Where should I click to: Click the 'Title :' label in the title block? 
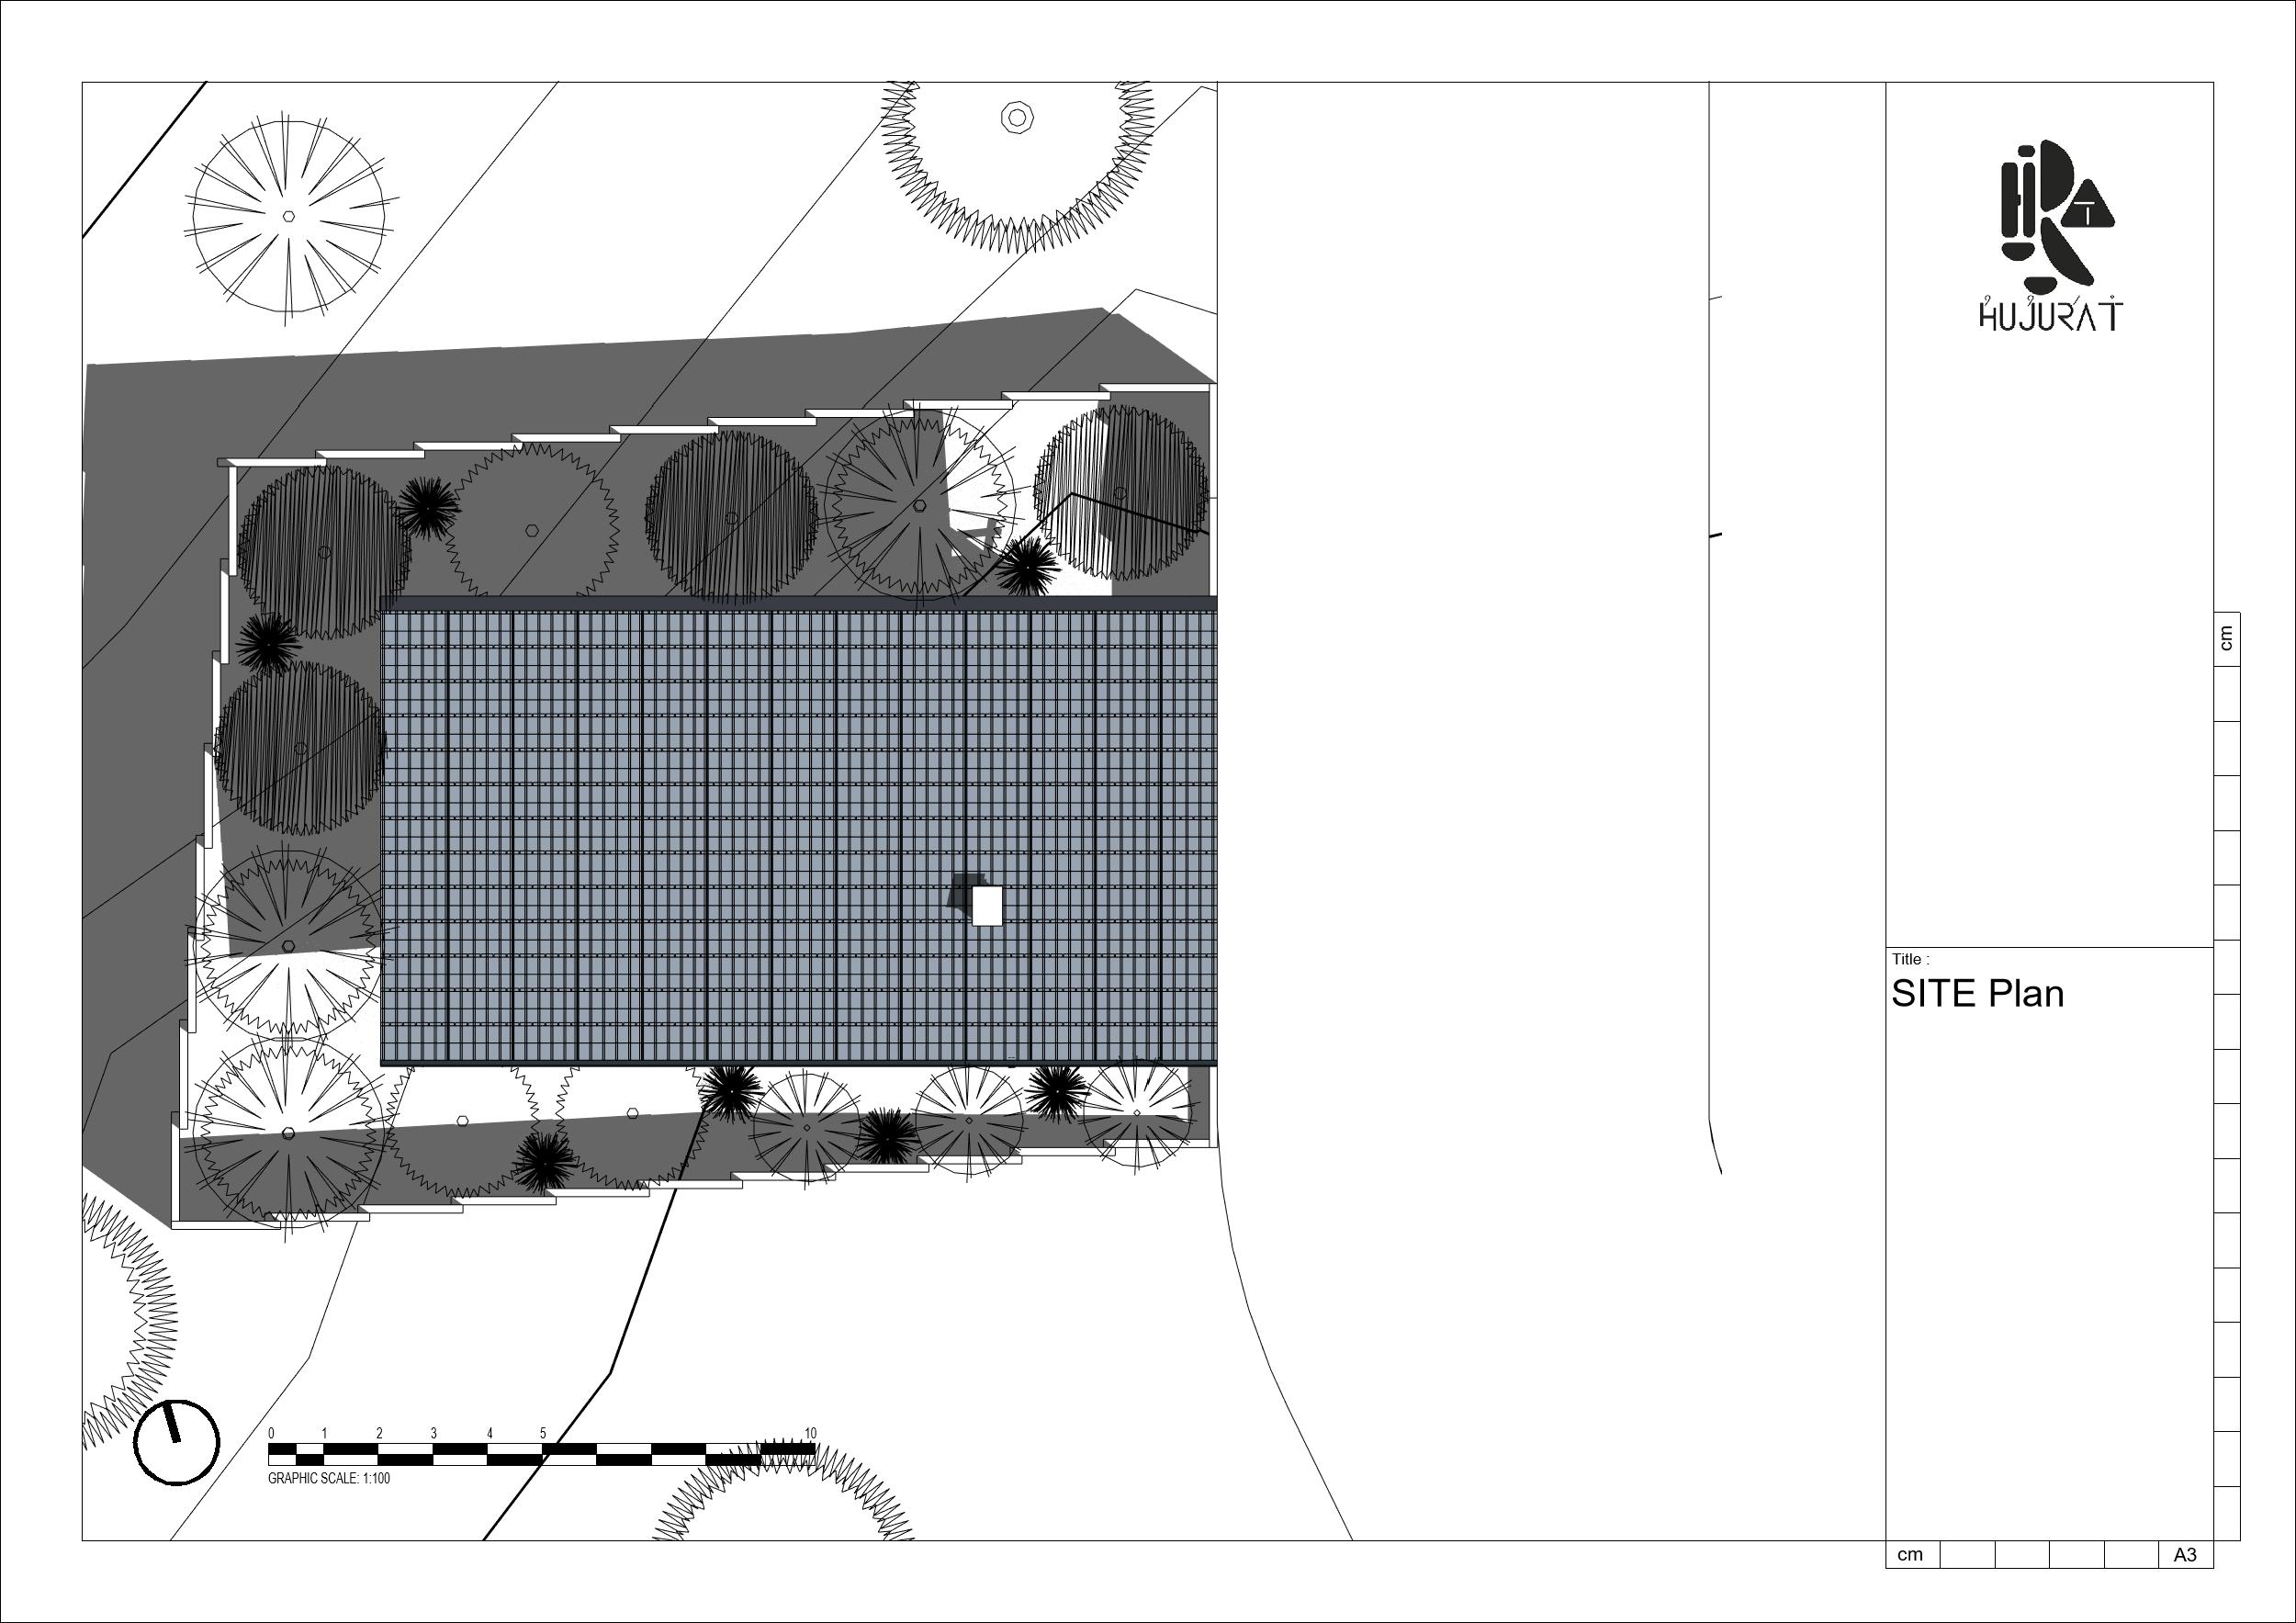click(x=1910, y=959)
